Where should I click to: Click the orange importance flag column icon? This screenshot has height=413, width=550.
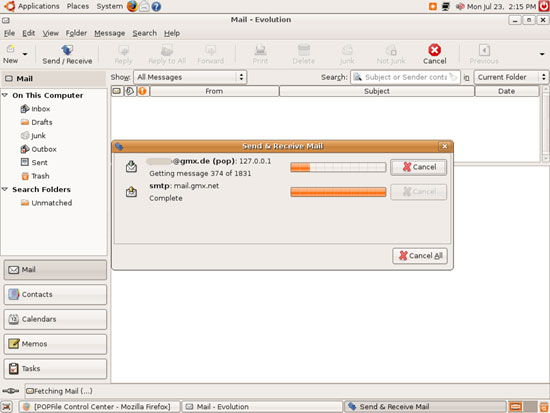click(x=142, y=91)
